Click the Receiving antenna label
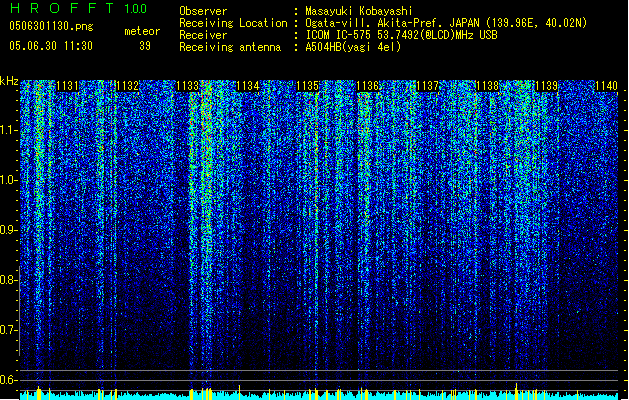 pos(230,47)
